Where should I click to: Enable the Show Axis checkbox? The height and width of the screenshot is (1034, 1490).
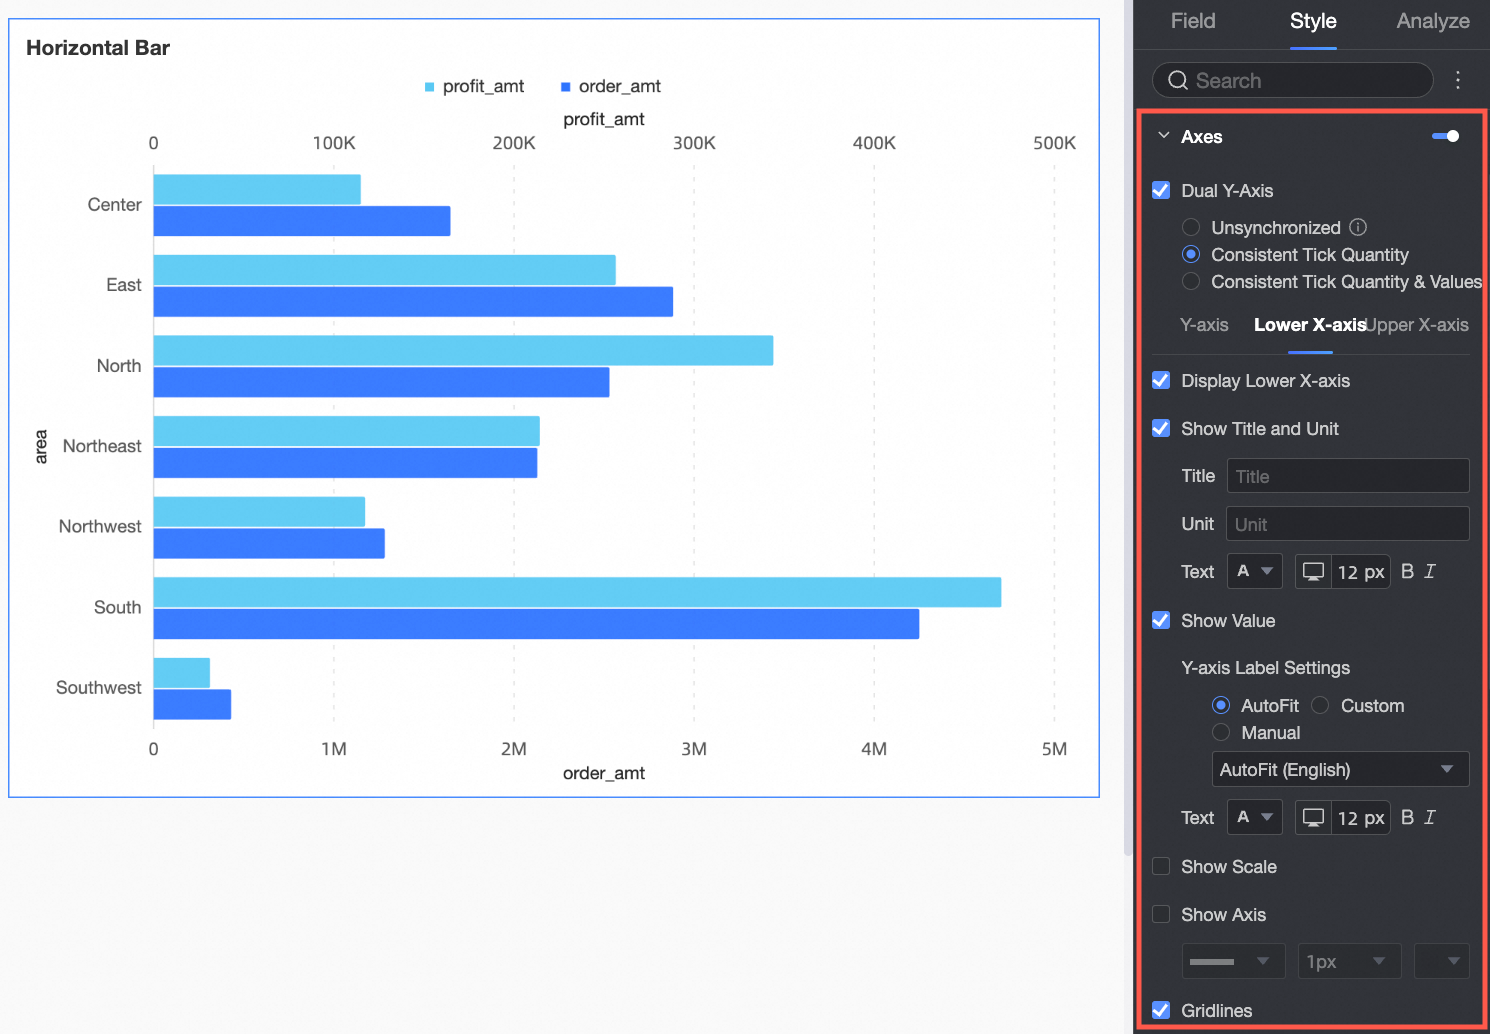pyautogui.click(x=1161, y=914)
